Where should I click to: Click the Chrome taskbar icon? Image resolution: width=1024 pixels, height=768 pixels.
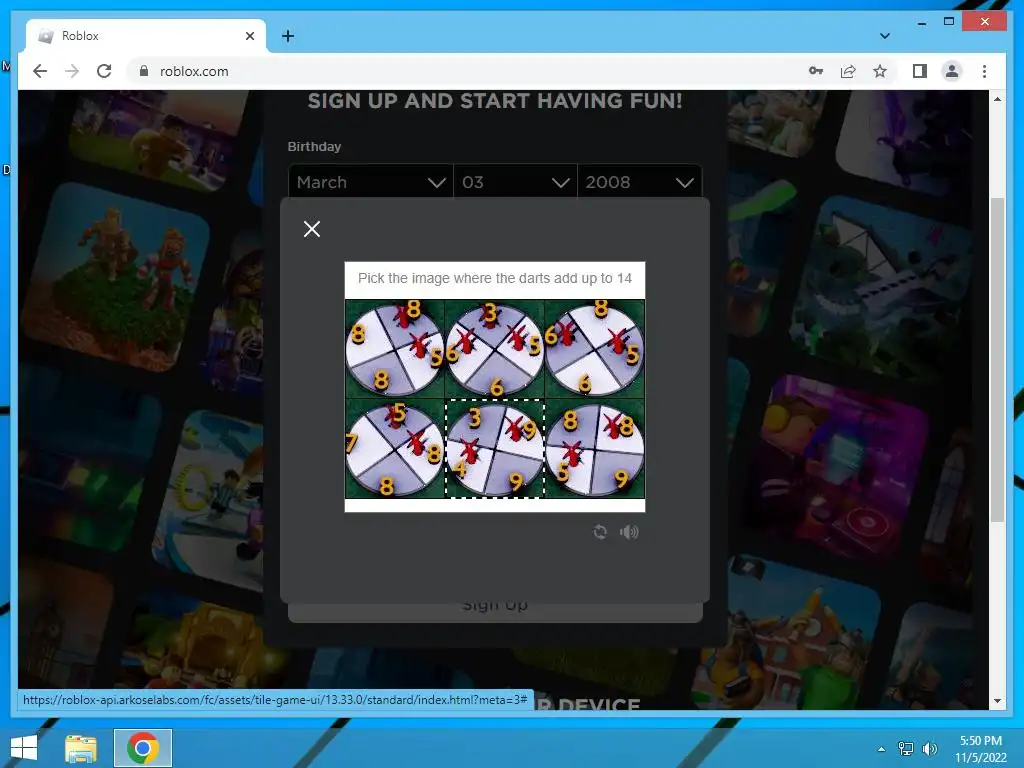[x=143, y=748]
